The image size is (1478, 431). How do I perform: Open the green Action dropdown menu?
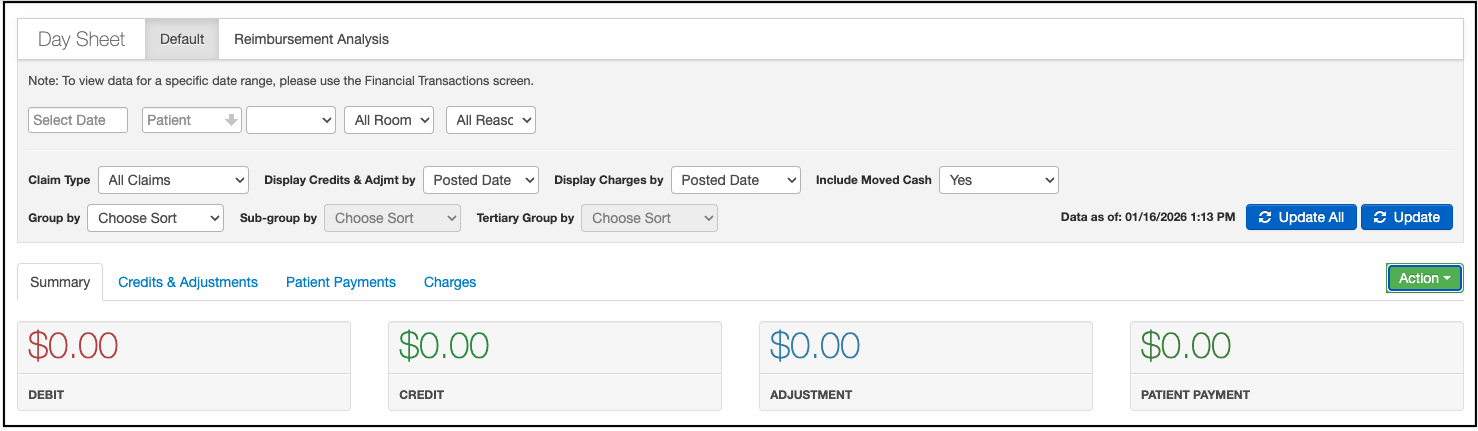pyautogui.click(x=1424, y=279)
